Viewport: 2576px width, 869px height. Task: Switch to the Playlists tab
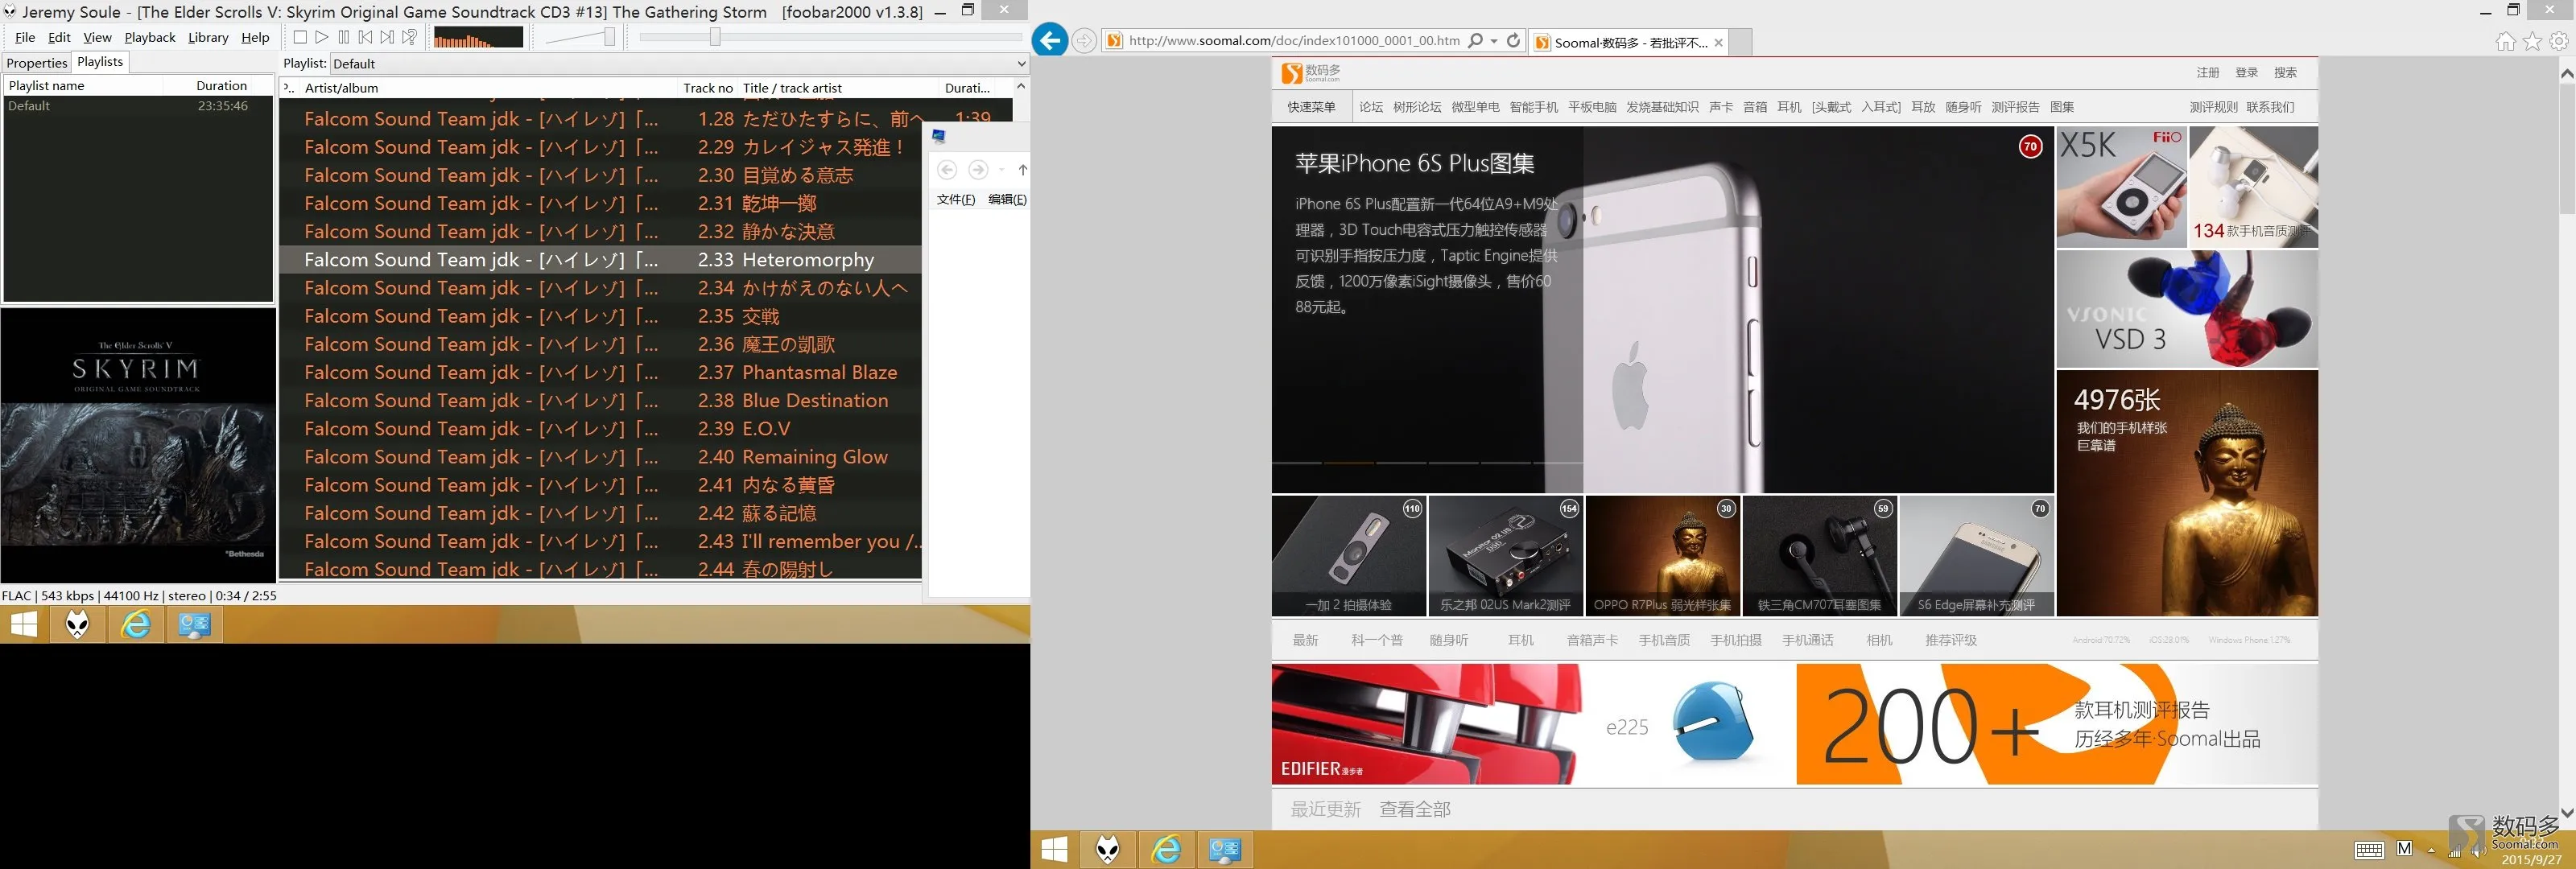click(100, 62)
